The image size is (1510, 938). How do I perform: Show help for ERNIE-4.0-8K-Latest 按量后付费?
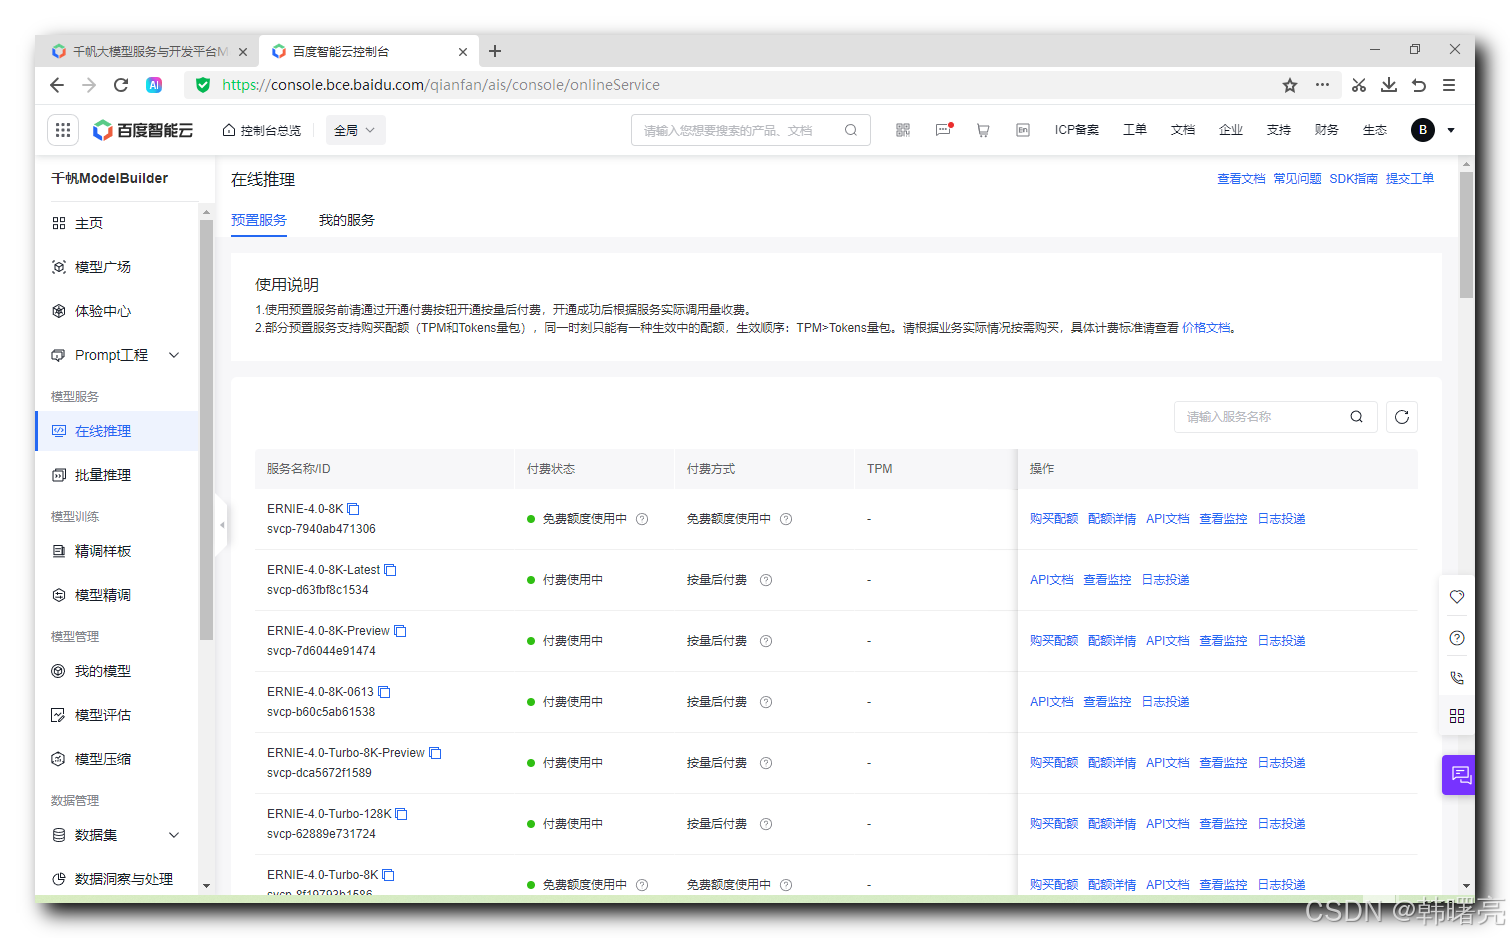click(766, 580)
